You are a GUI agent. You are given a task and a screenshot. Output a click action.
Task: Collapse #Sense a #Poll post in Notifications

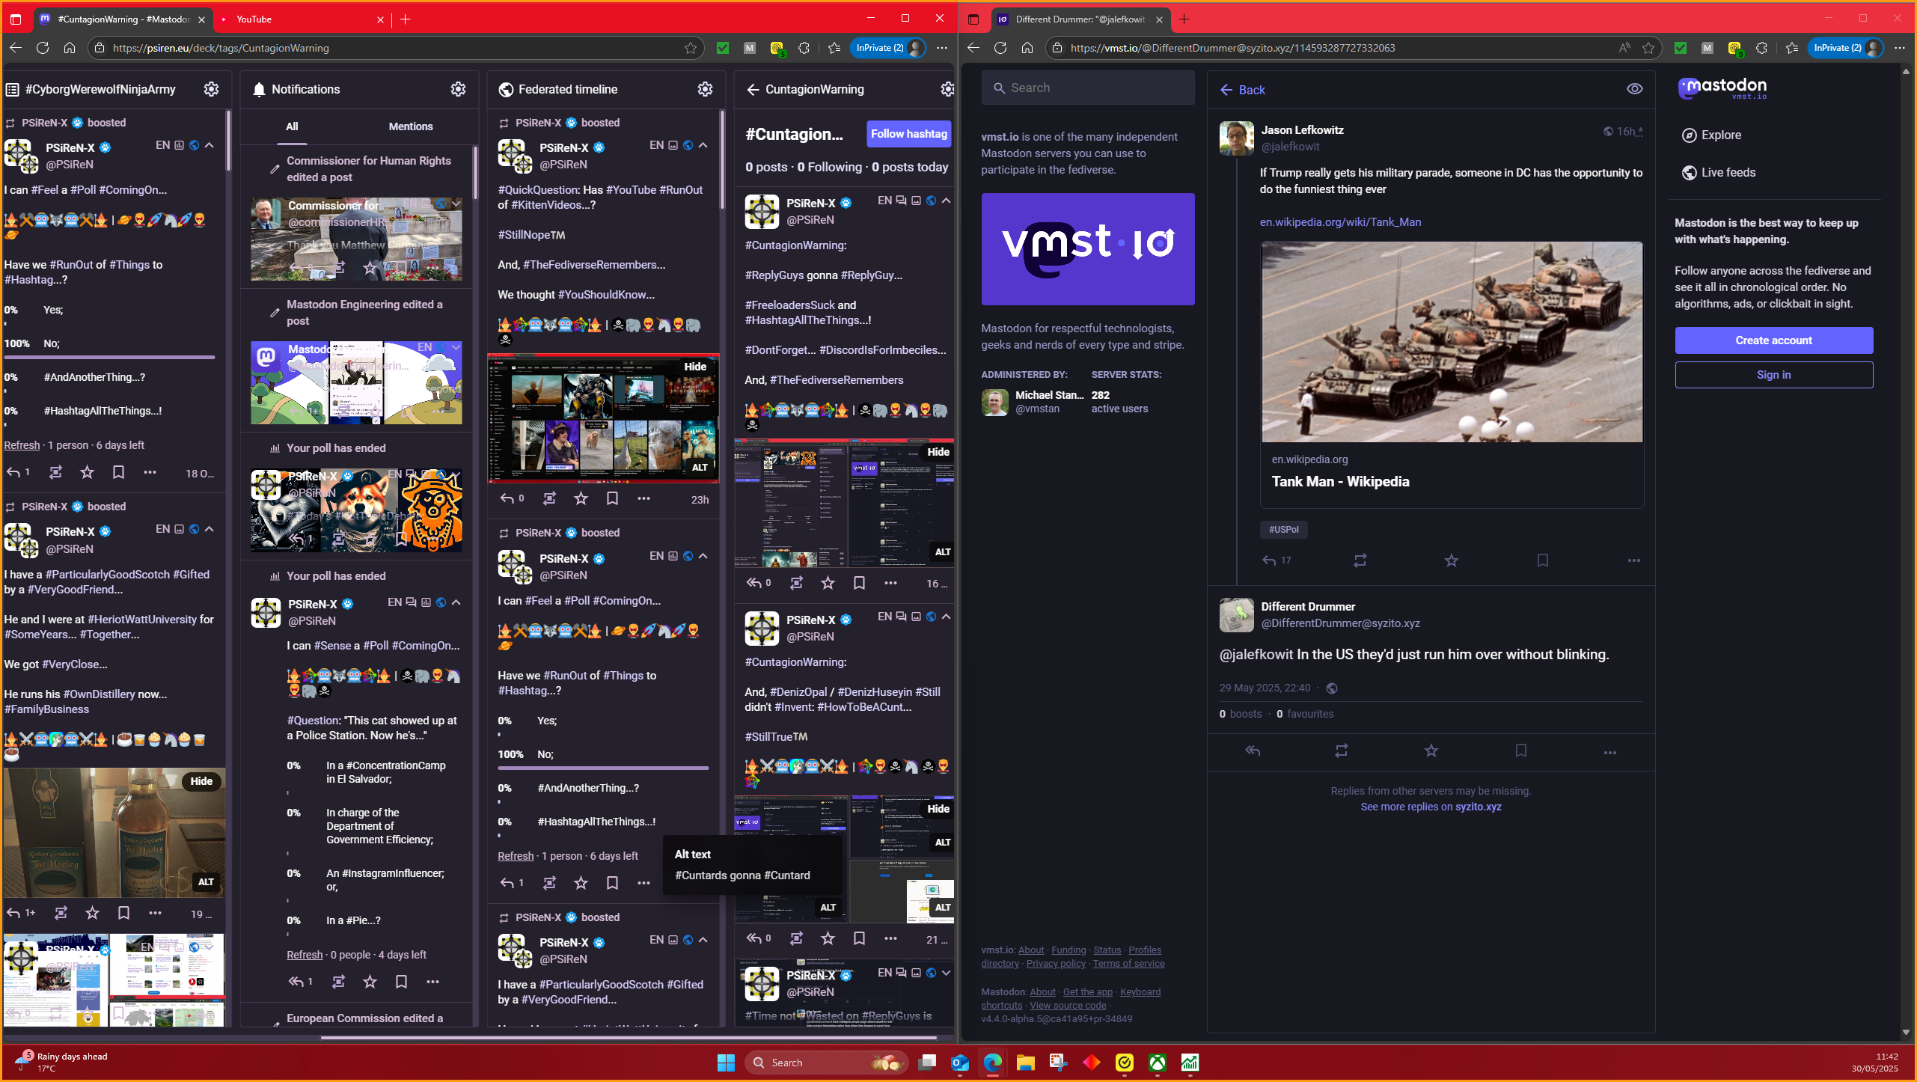[x=456, y=602]
